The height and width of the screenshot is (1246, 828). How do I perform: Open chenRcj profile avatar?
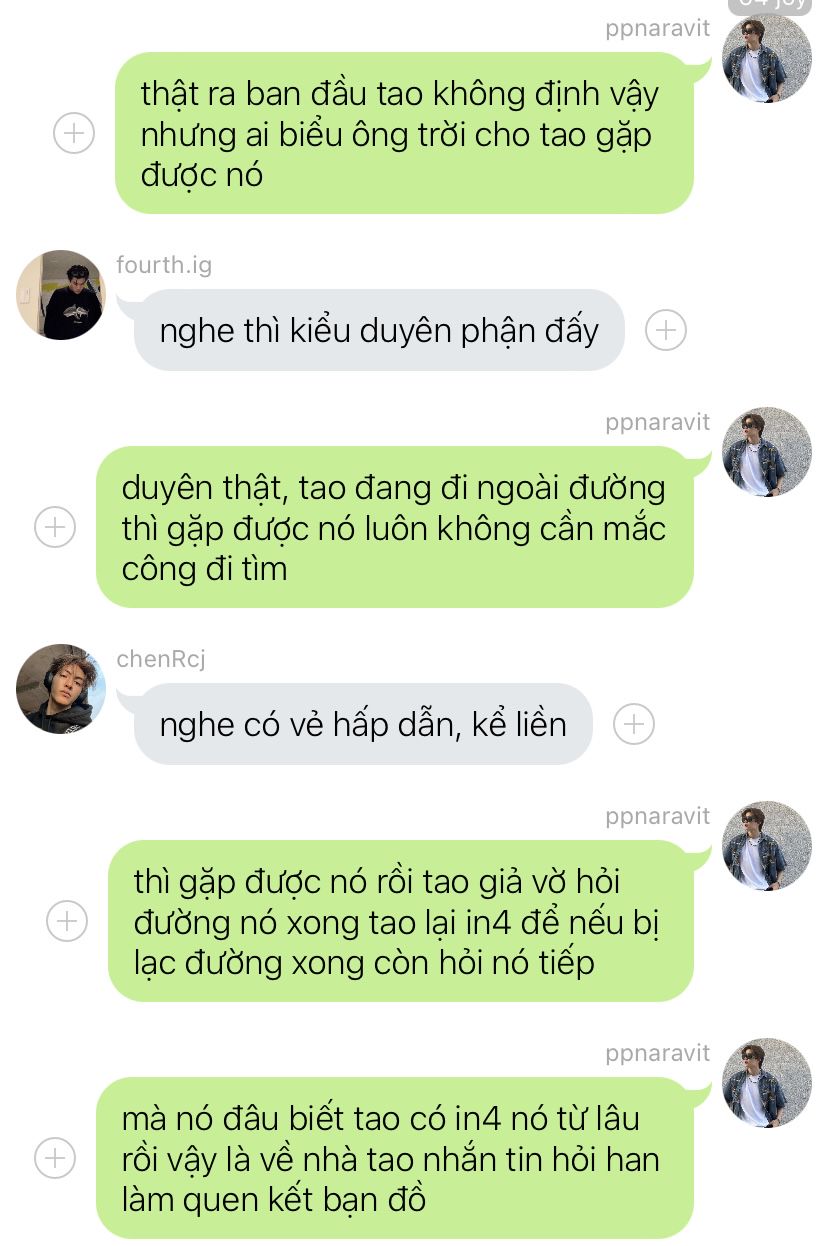click(61, 689)
